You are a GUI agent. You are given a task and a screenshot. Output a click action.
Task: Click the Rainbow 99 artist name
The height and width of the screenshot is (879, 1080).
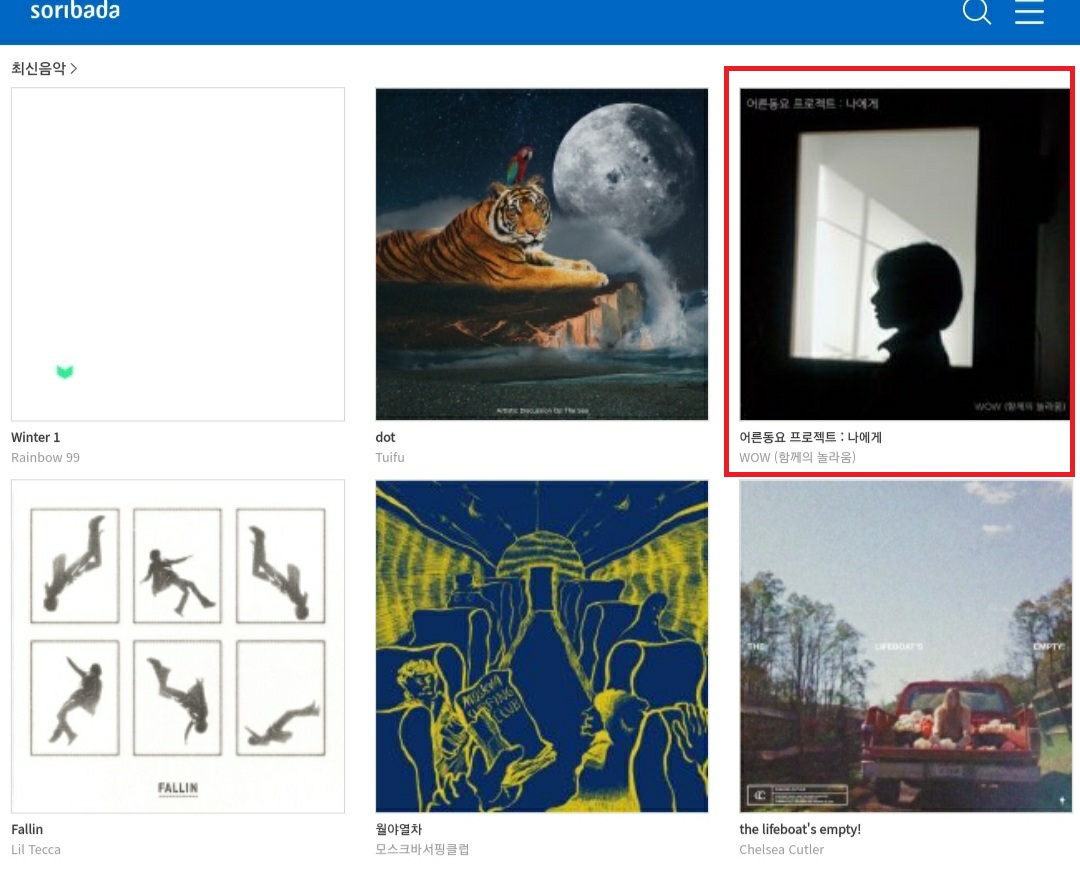[x=45, y=457]
